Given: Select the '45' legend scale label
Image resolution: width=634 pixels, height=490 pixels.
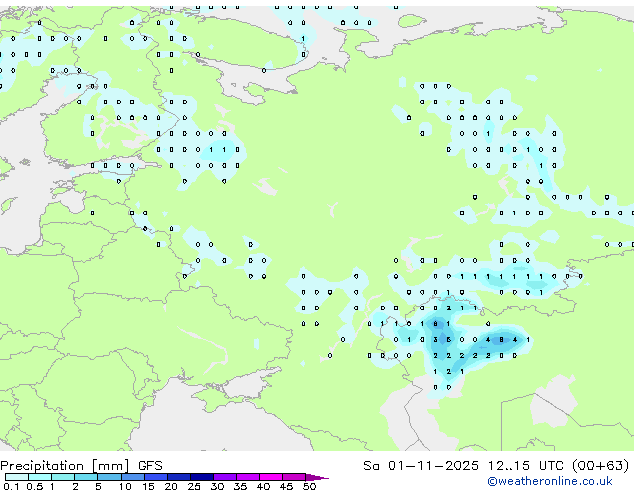Looking at the screenshot, I should click(286, 486).
